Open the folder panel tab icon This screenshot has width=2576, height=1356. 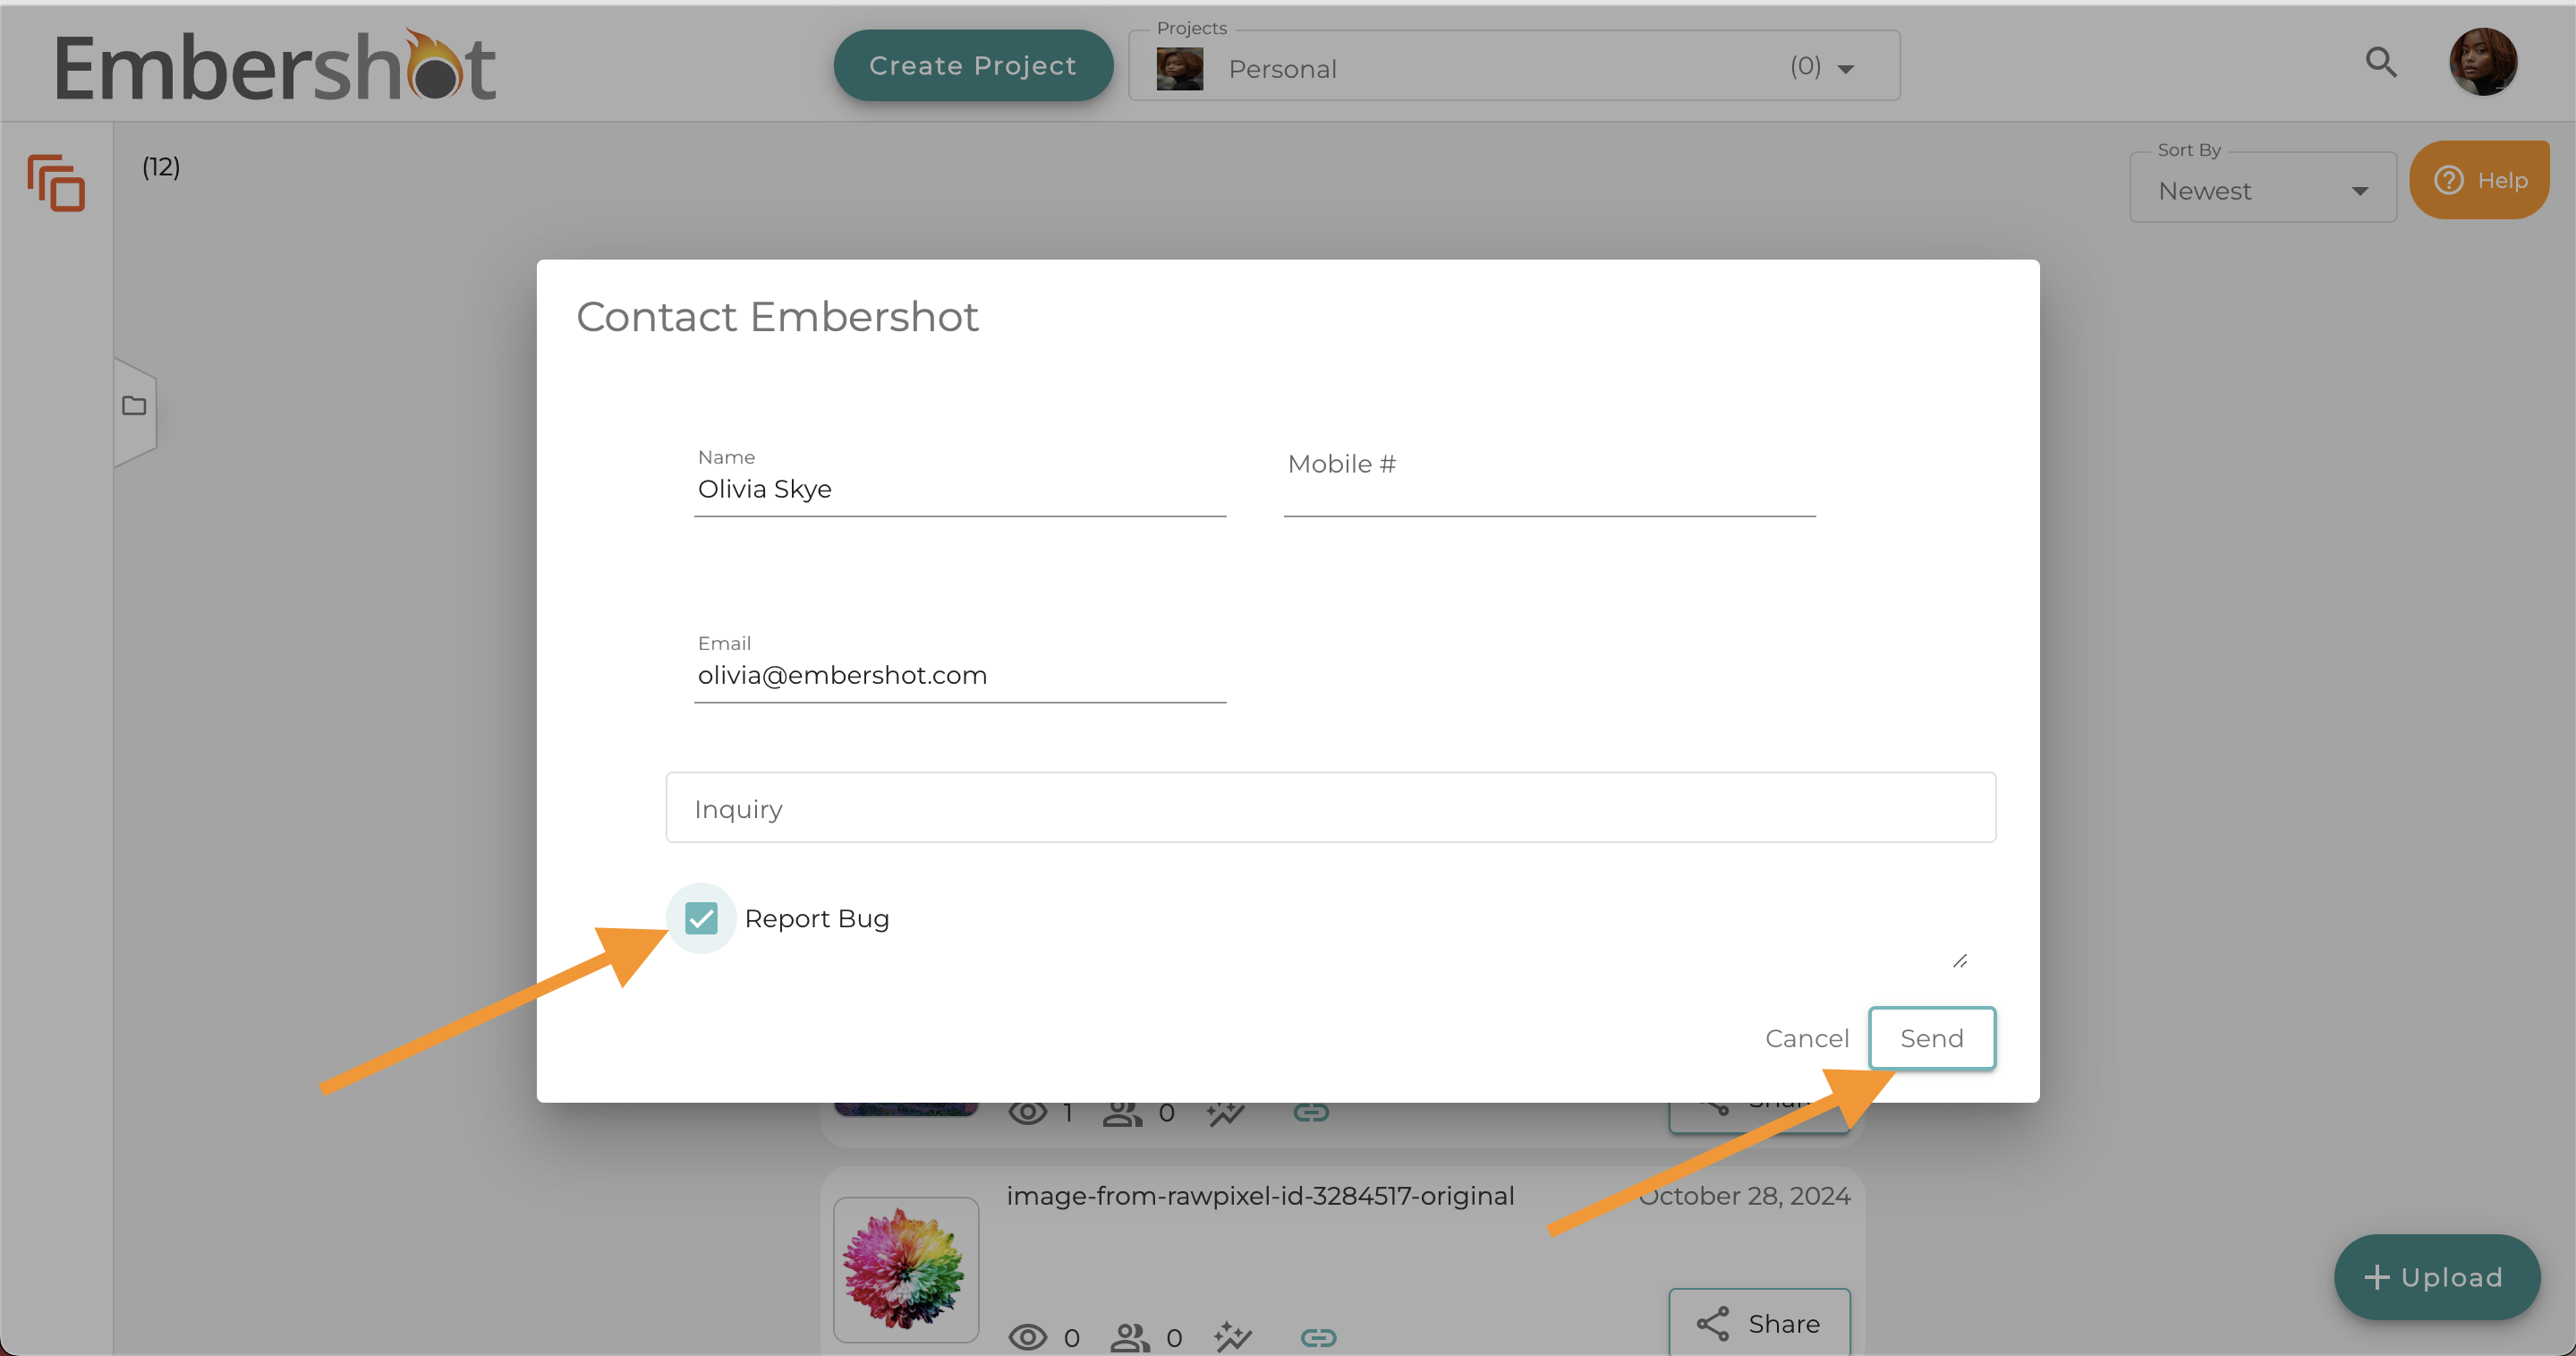click(134, 406)
